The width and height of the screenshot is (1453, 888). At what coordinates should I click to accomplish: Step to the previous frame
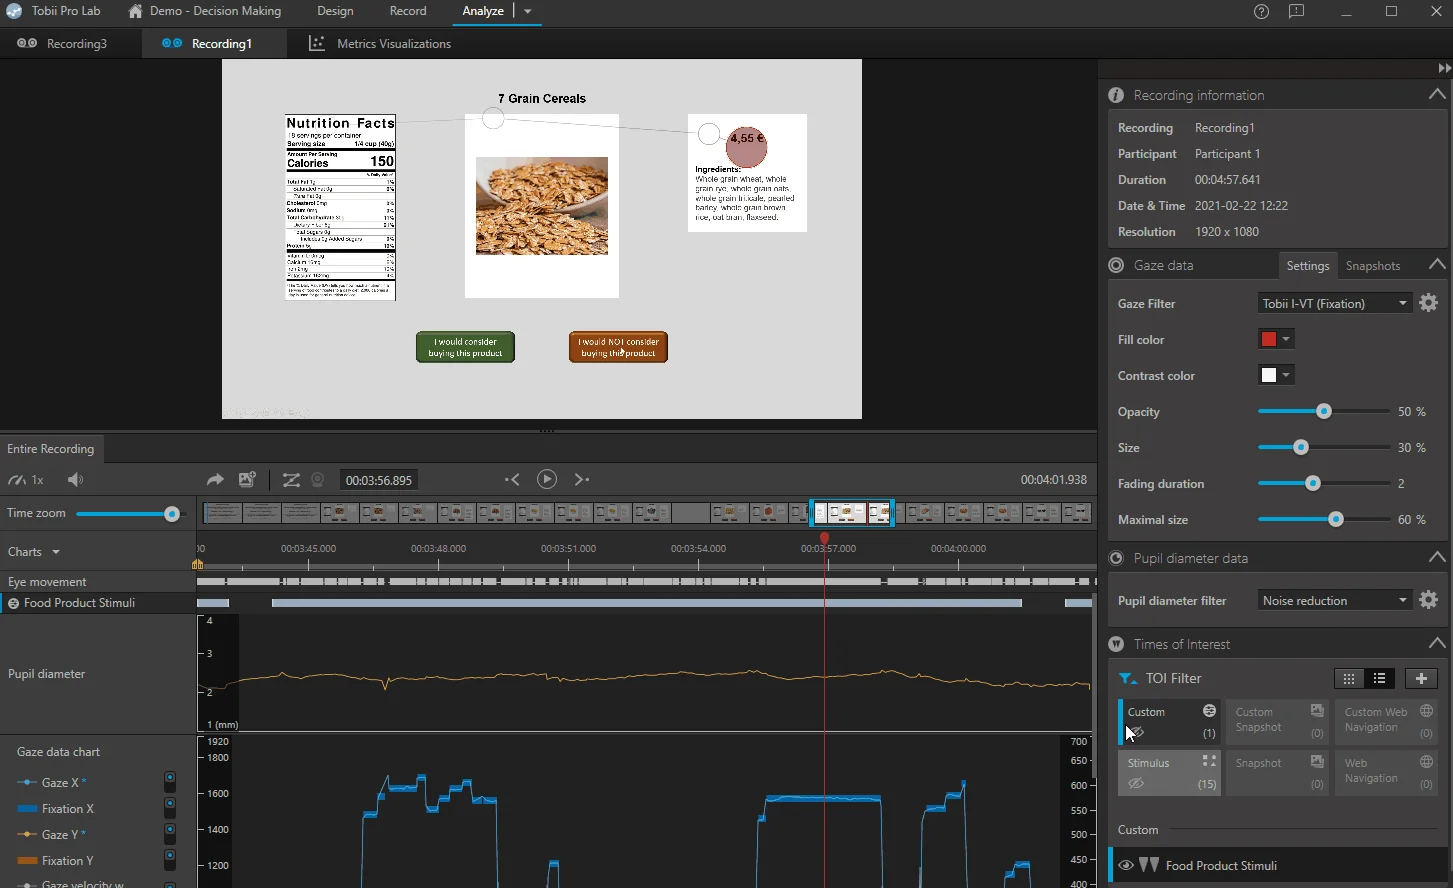512,480
